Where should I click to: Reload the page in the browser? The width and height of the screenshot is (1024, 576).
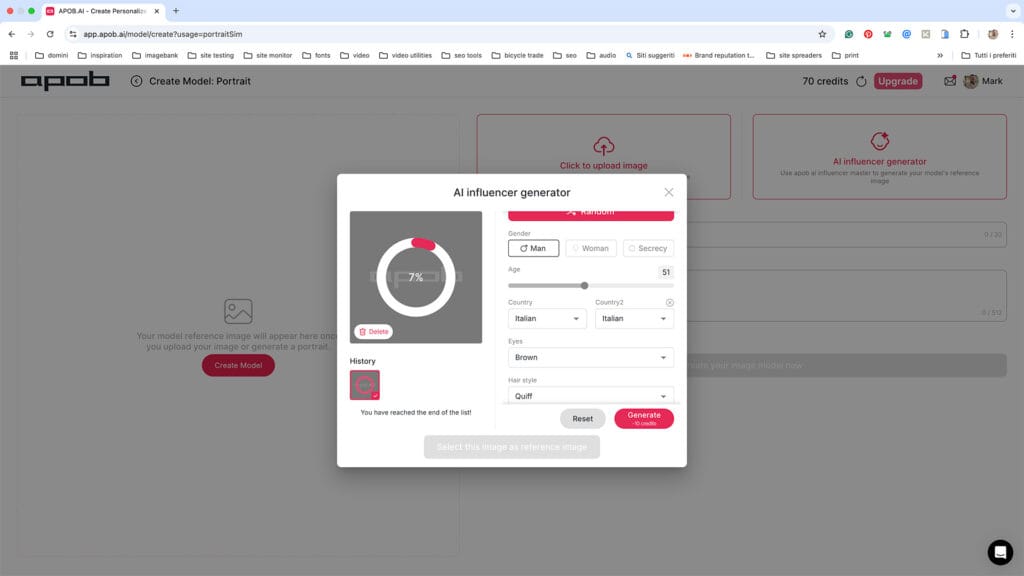(50, 34)
